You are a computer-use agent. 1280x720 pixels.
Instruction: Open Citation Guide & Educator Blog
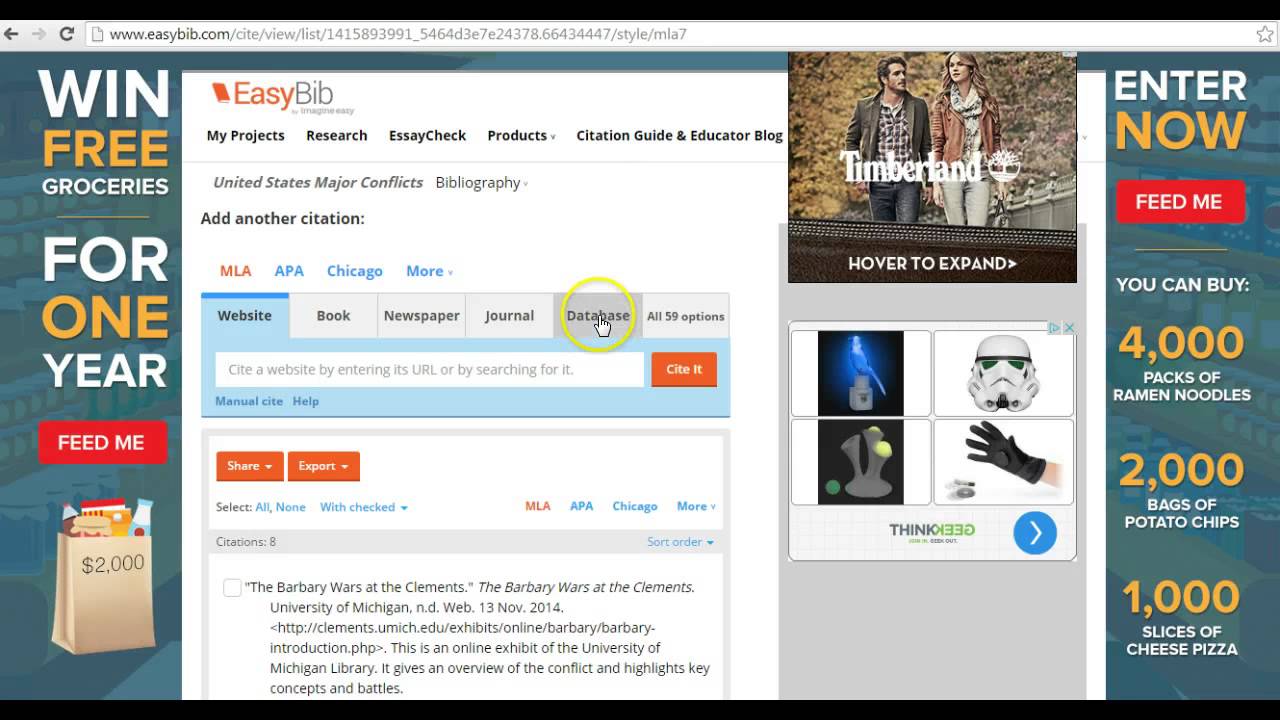(x=680, y=135)
